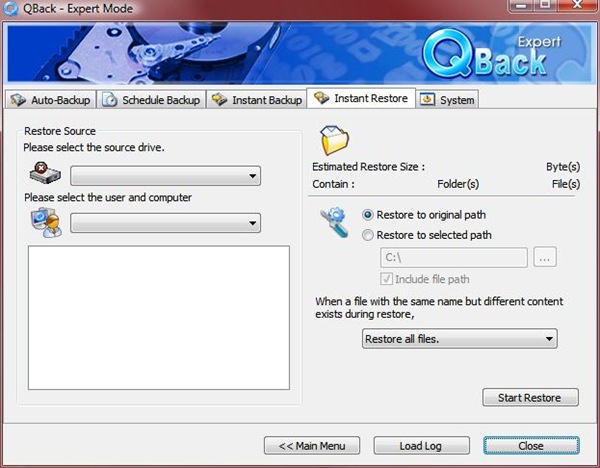Image resolution: width=600 pixels, height=468 pixels.
Task: Expand the user and computer dropdown
Action: 166,224
